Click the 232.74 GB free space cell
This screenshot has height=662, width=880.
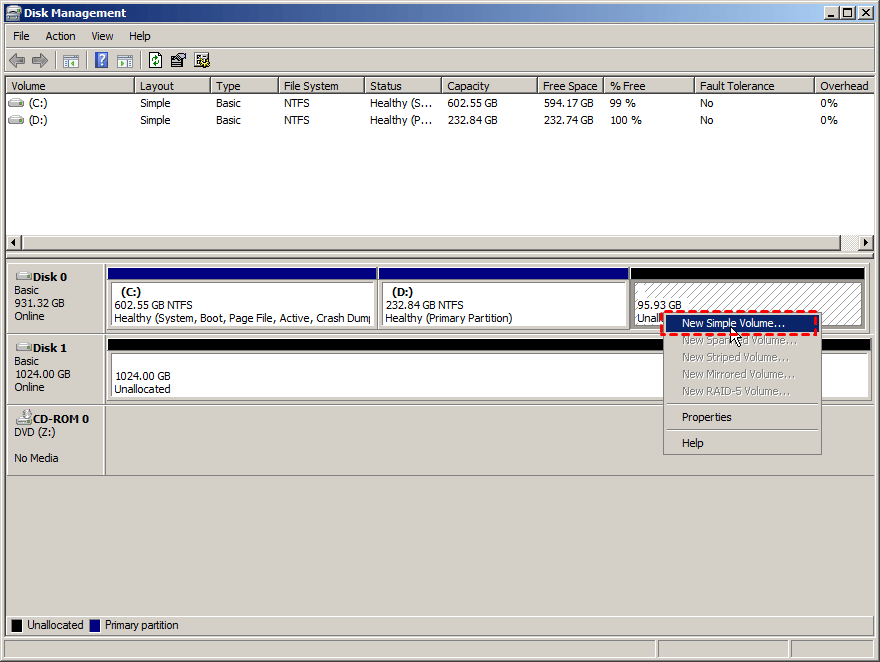[x=569, y=120]
